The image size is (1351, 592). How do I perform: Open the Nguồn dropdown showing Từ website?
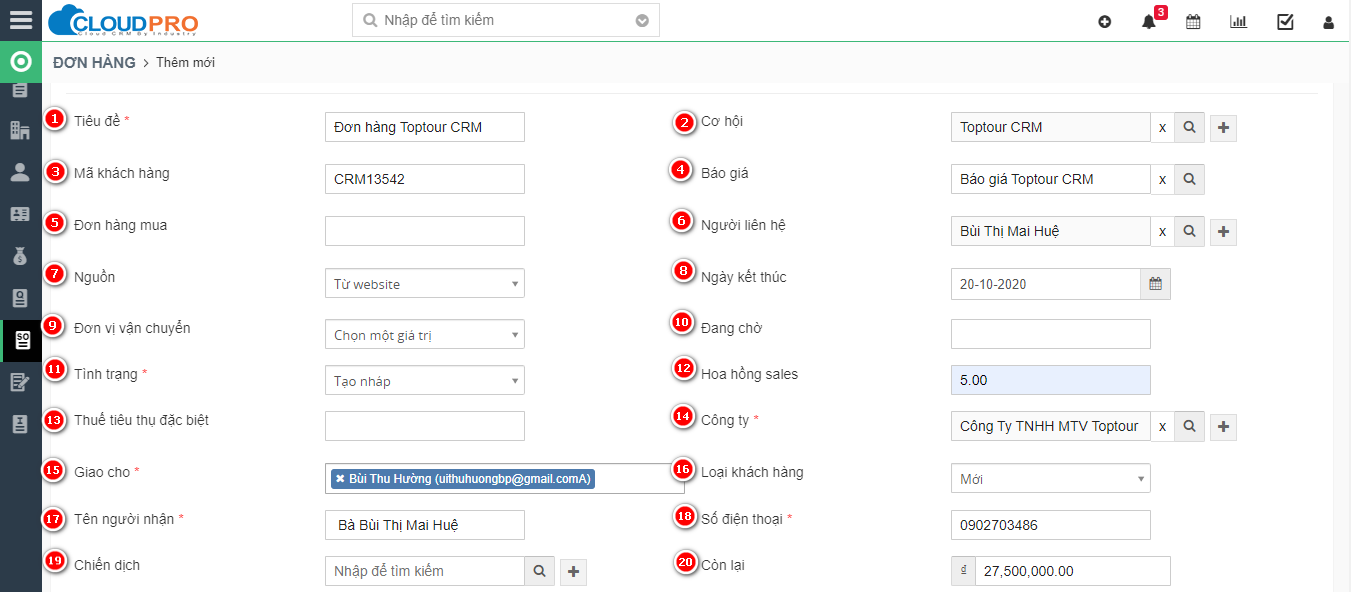[425, 284]
